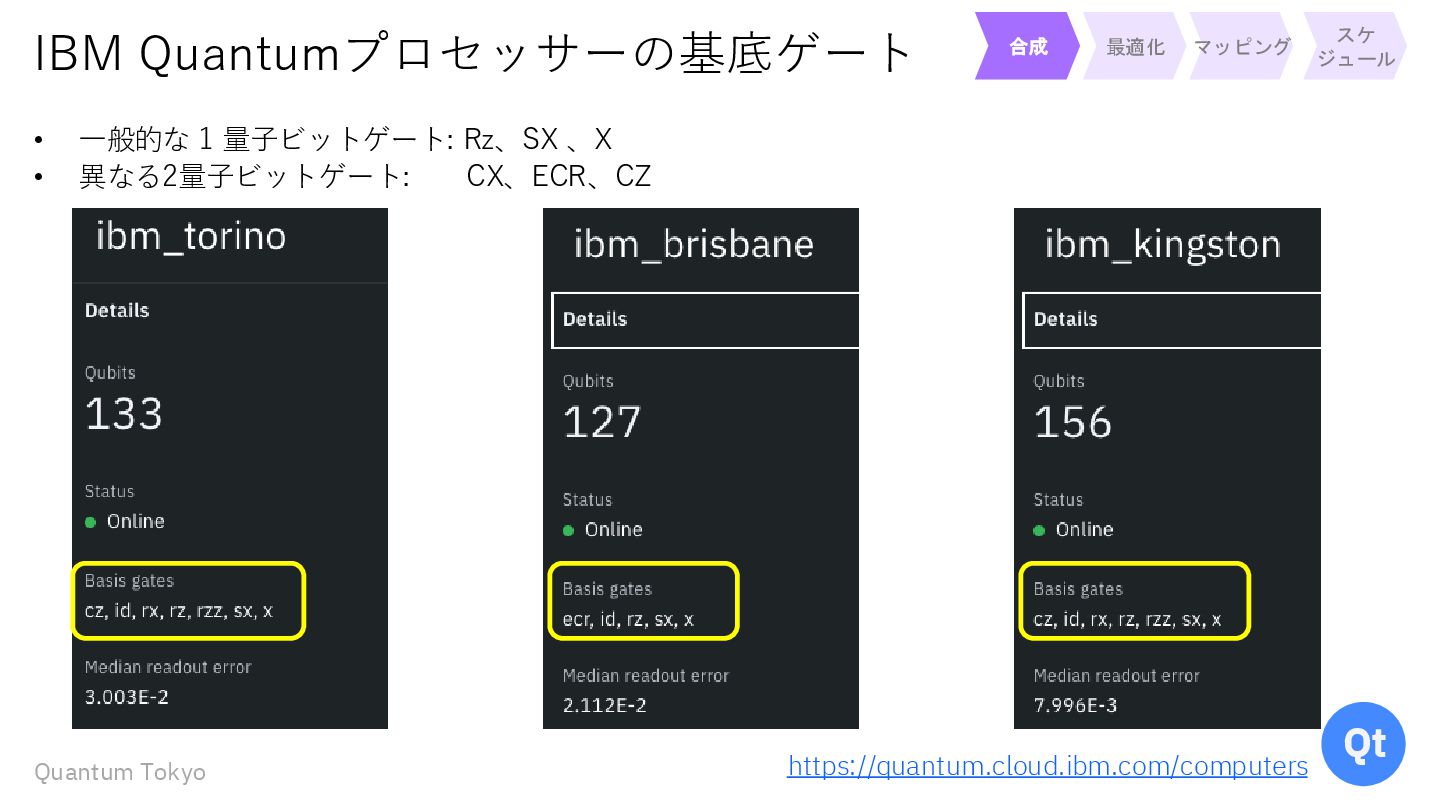Select the マッピング step chevron
The image size is (1440, 810).
point(1243,46)
